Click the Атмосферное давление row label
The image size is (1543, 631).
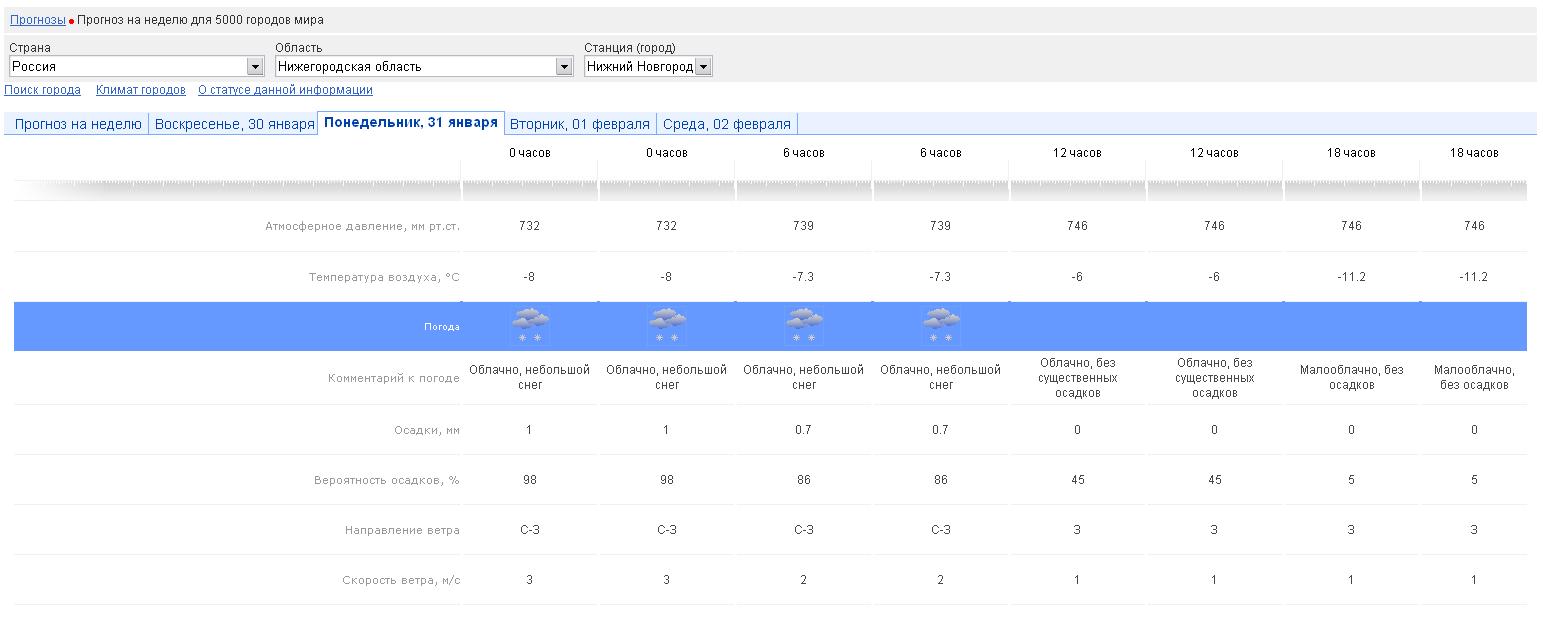point(362,226)
